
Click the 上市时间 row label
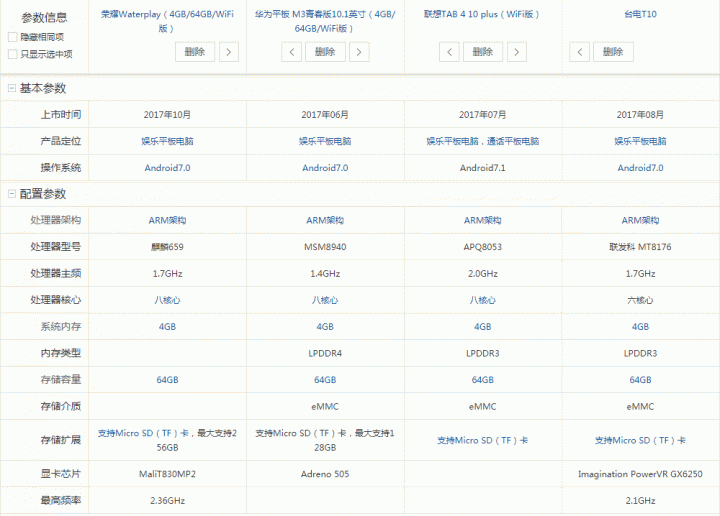point(61,115)
